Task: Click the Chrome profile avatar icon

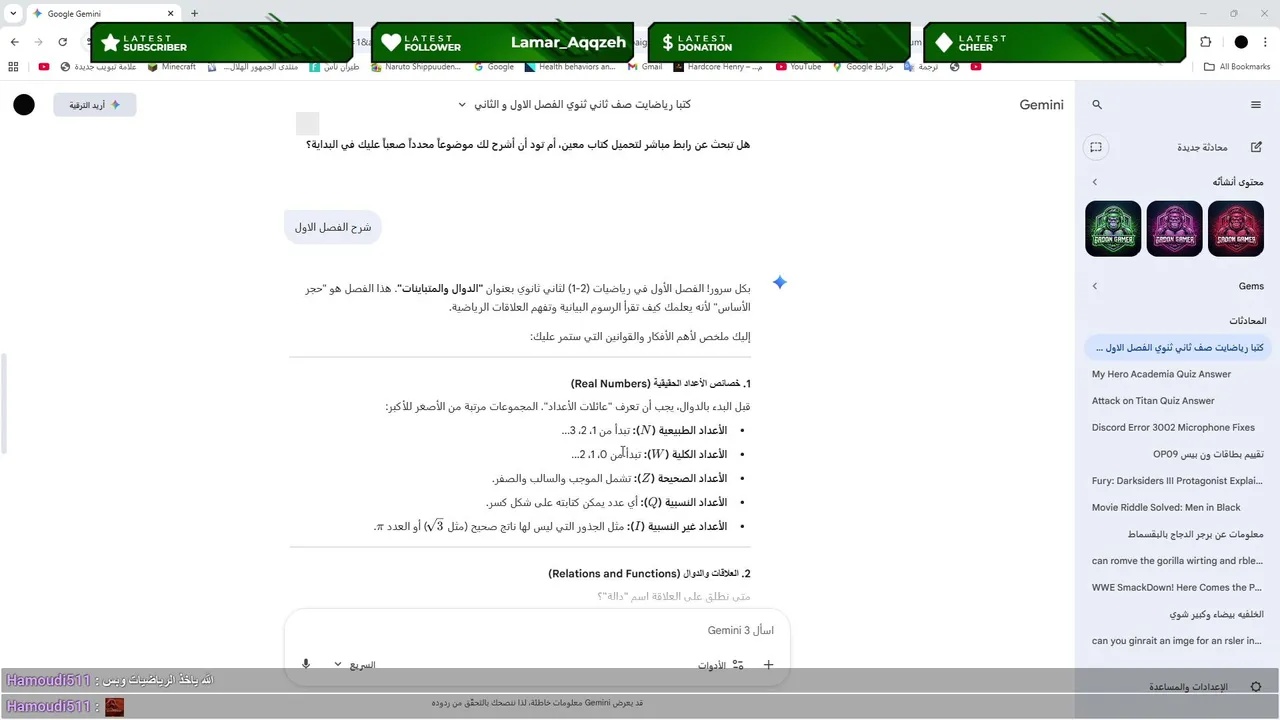Action: [x=1241, y=42]
